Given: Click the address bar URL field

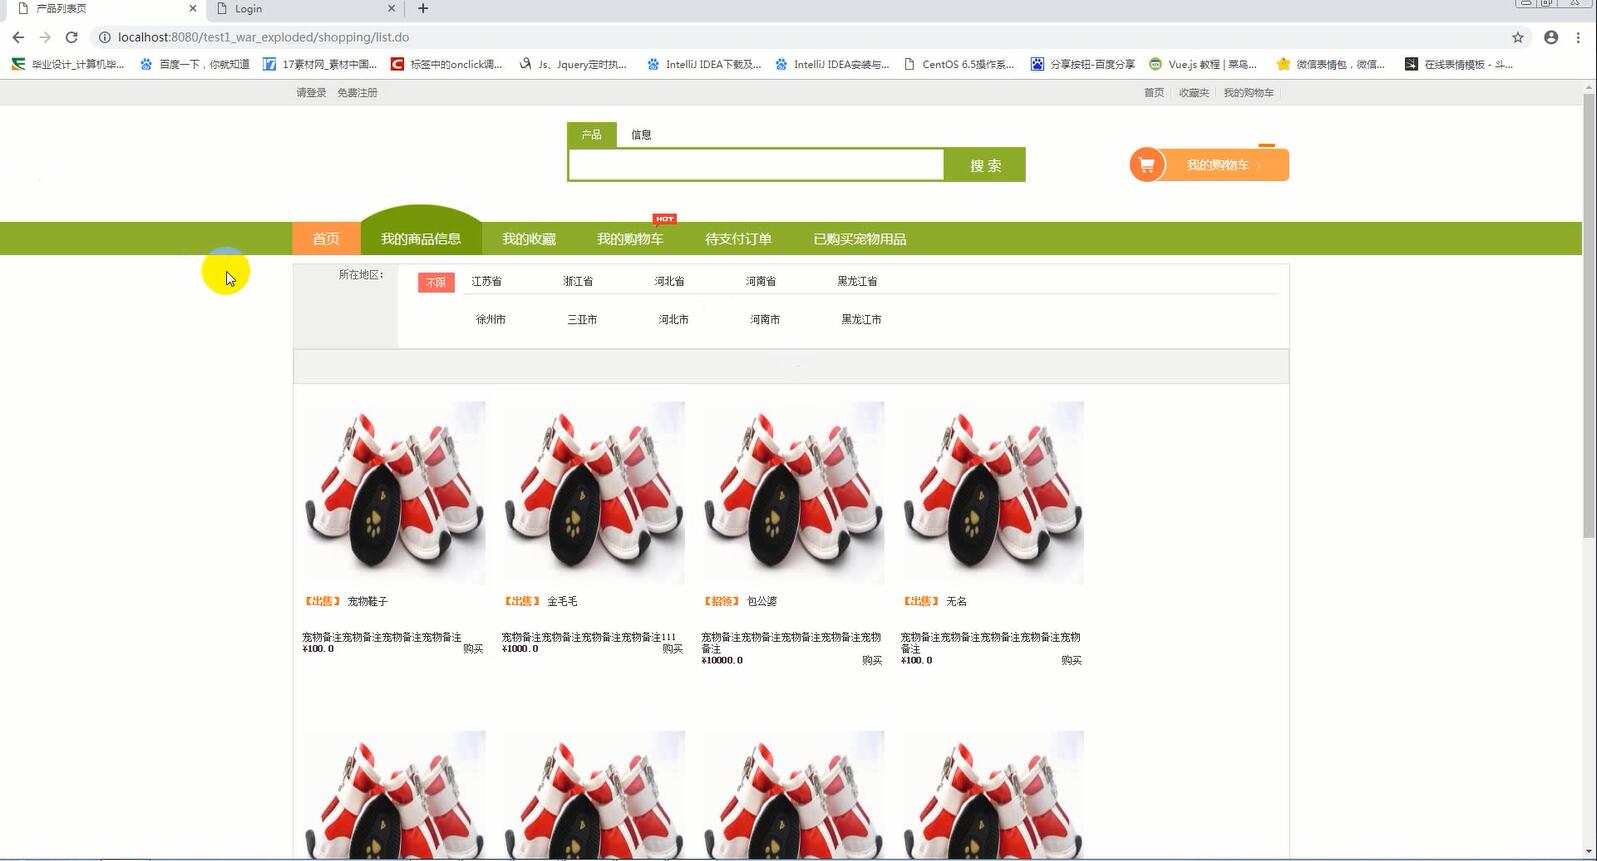Looking at the screenshot, I should tap(800, 37).
